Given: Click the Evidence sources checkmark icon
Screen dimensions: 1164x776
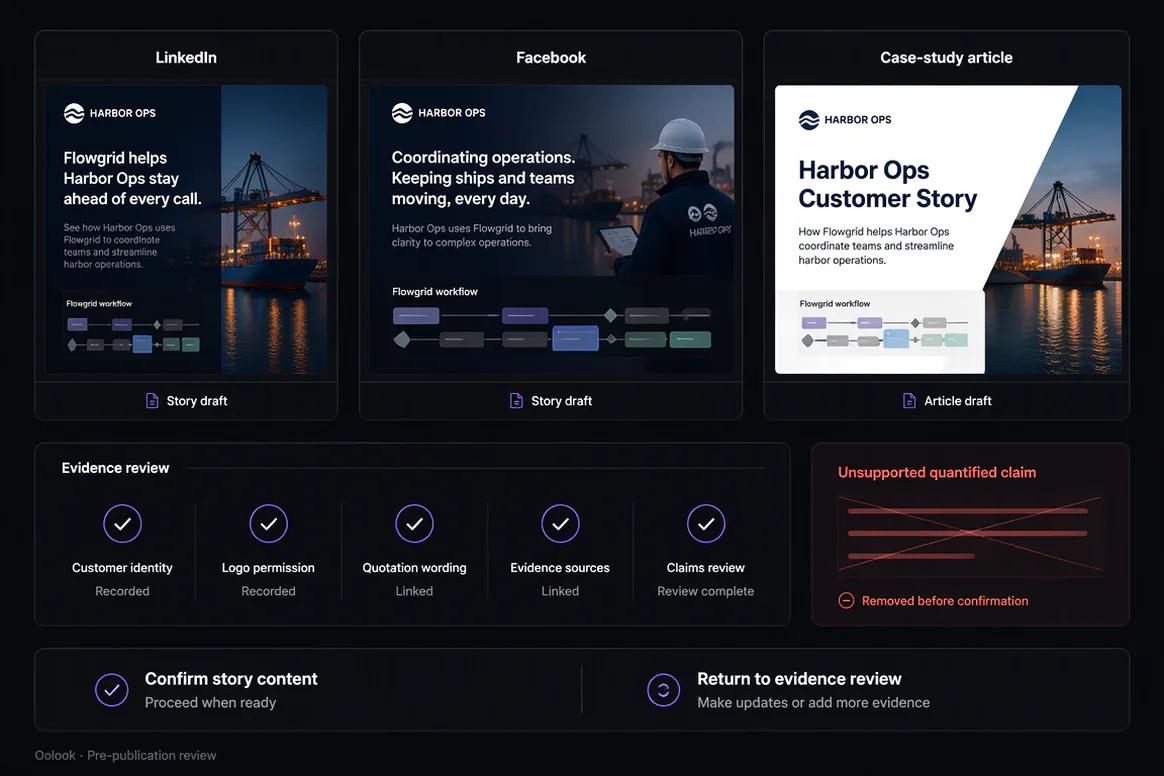Looking at the screenshot, I should (x=560, y=524).
